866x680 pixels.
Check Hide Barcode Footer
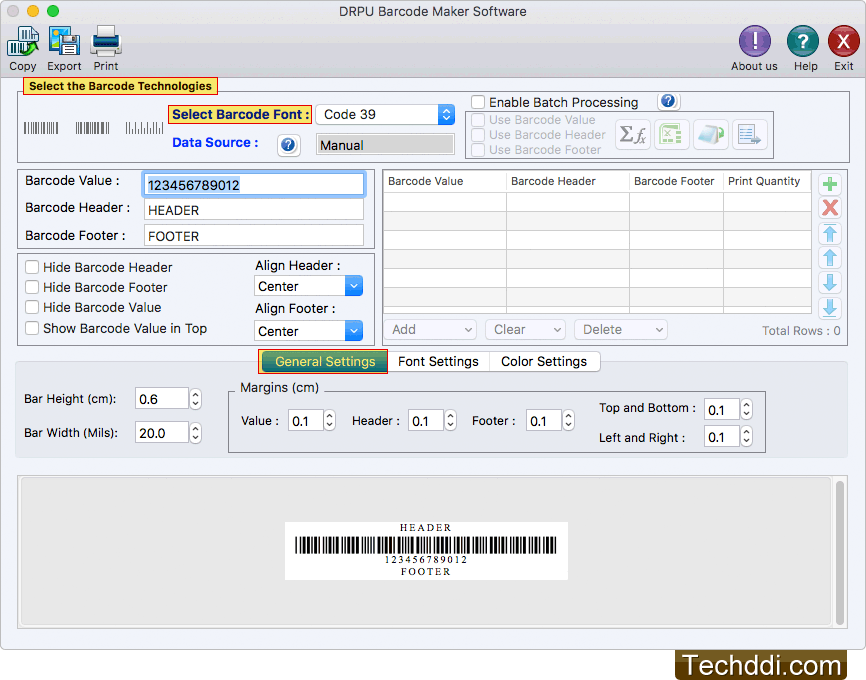coord(32,287)
